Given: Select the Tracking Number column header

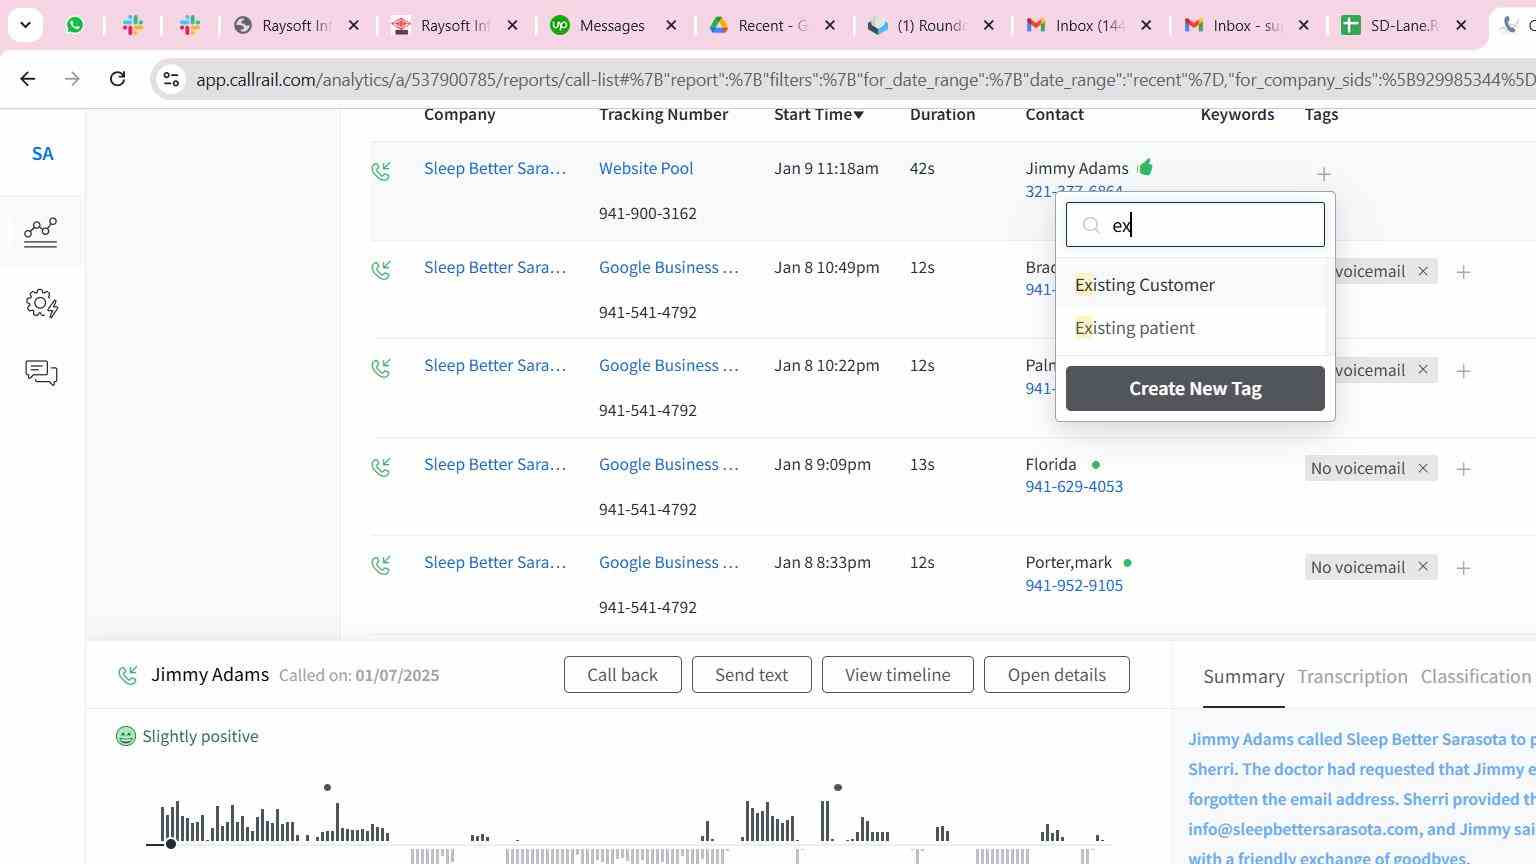Looking at the screenshot, I should (663, 115).
